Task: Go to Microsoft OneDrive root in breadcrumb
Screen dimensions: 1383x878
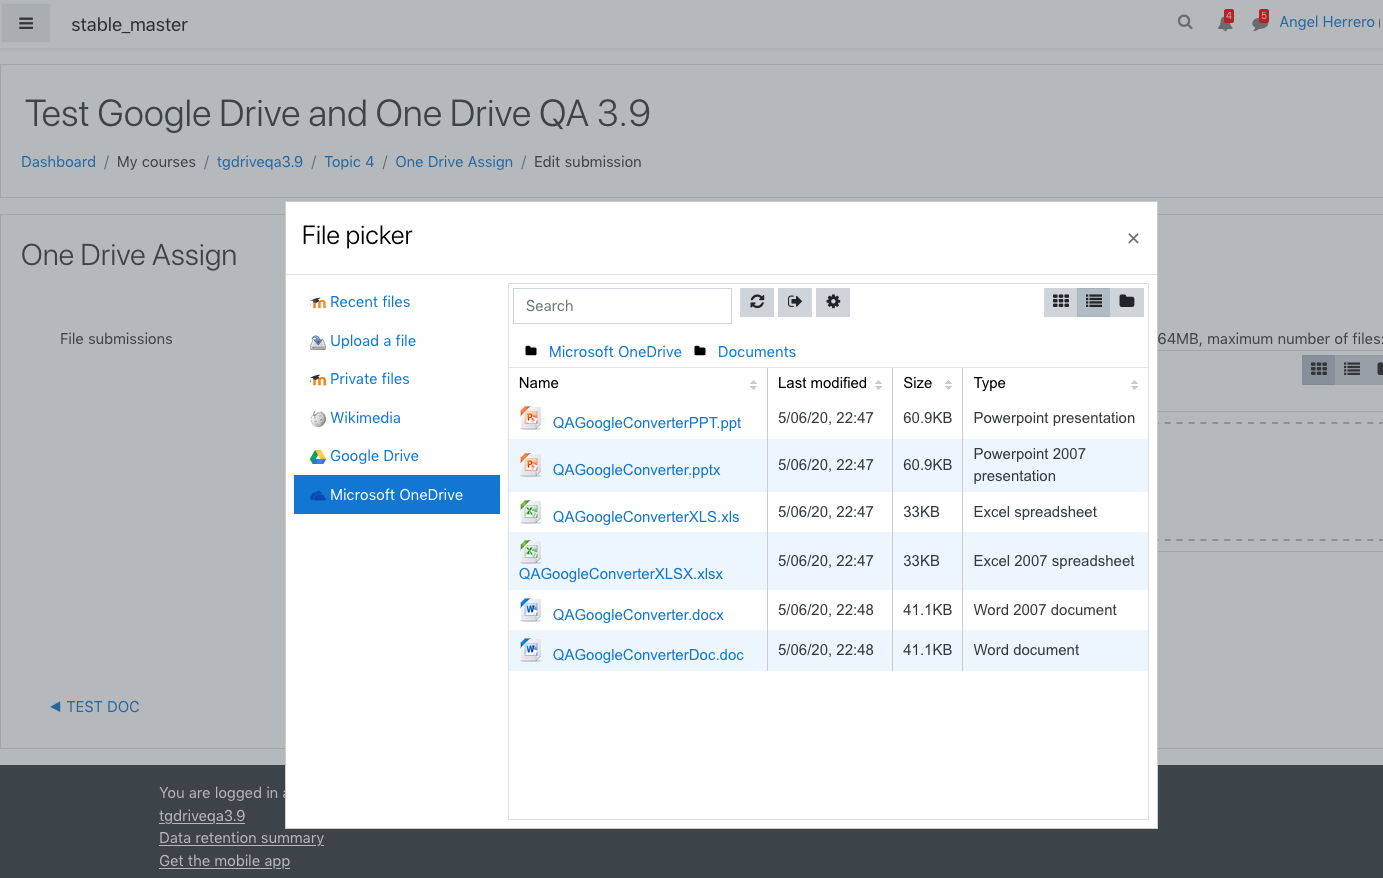Action: coord(615,352)
